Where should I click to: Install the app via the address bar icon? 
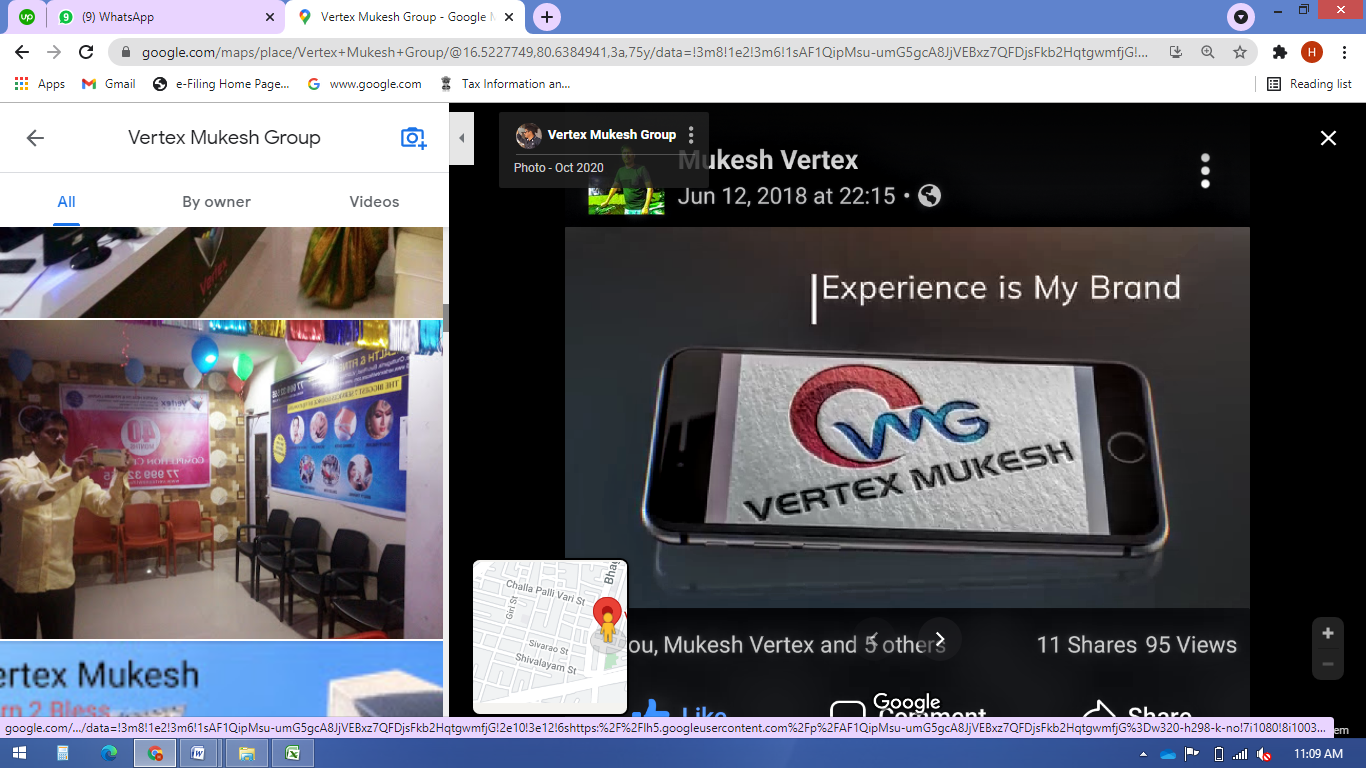coord(1176,52)
